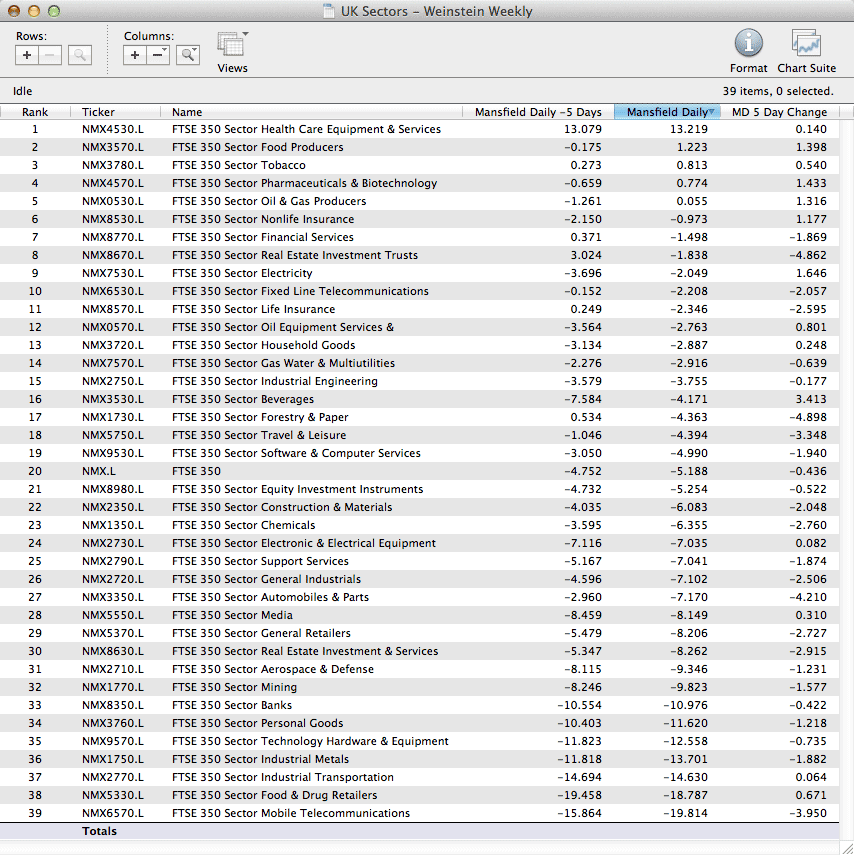Sort by the Rank column header

tap(35, 112)
